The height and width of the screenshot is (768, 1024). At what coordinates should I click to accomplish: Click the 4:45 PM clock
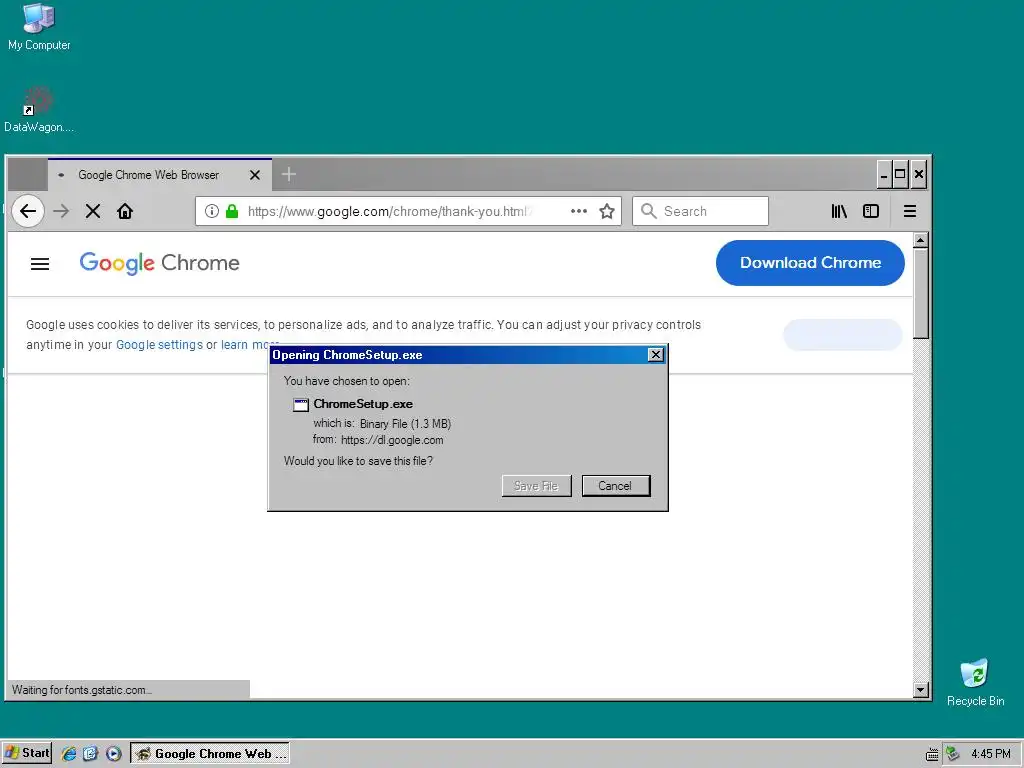[x=991, y=754]
